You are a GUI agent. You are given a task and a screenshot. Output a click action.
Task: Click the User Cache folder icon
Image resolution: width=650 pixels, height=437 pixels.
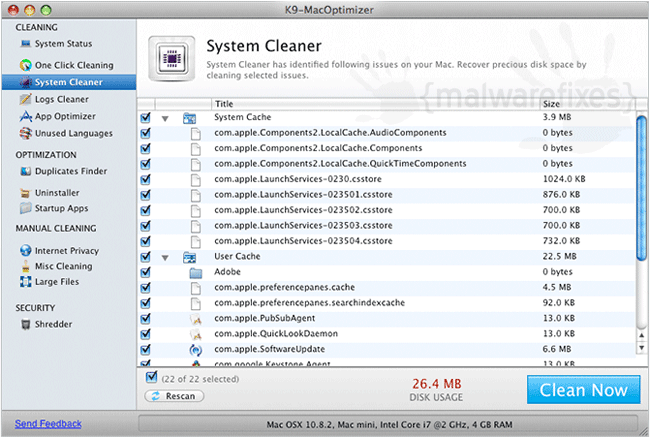pyautogui.click(x=189, y=257)
